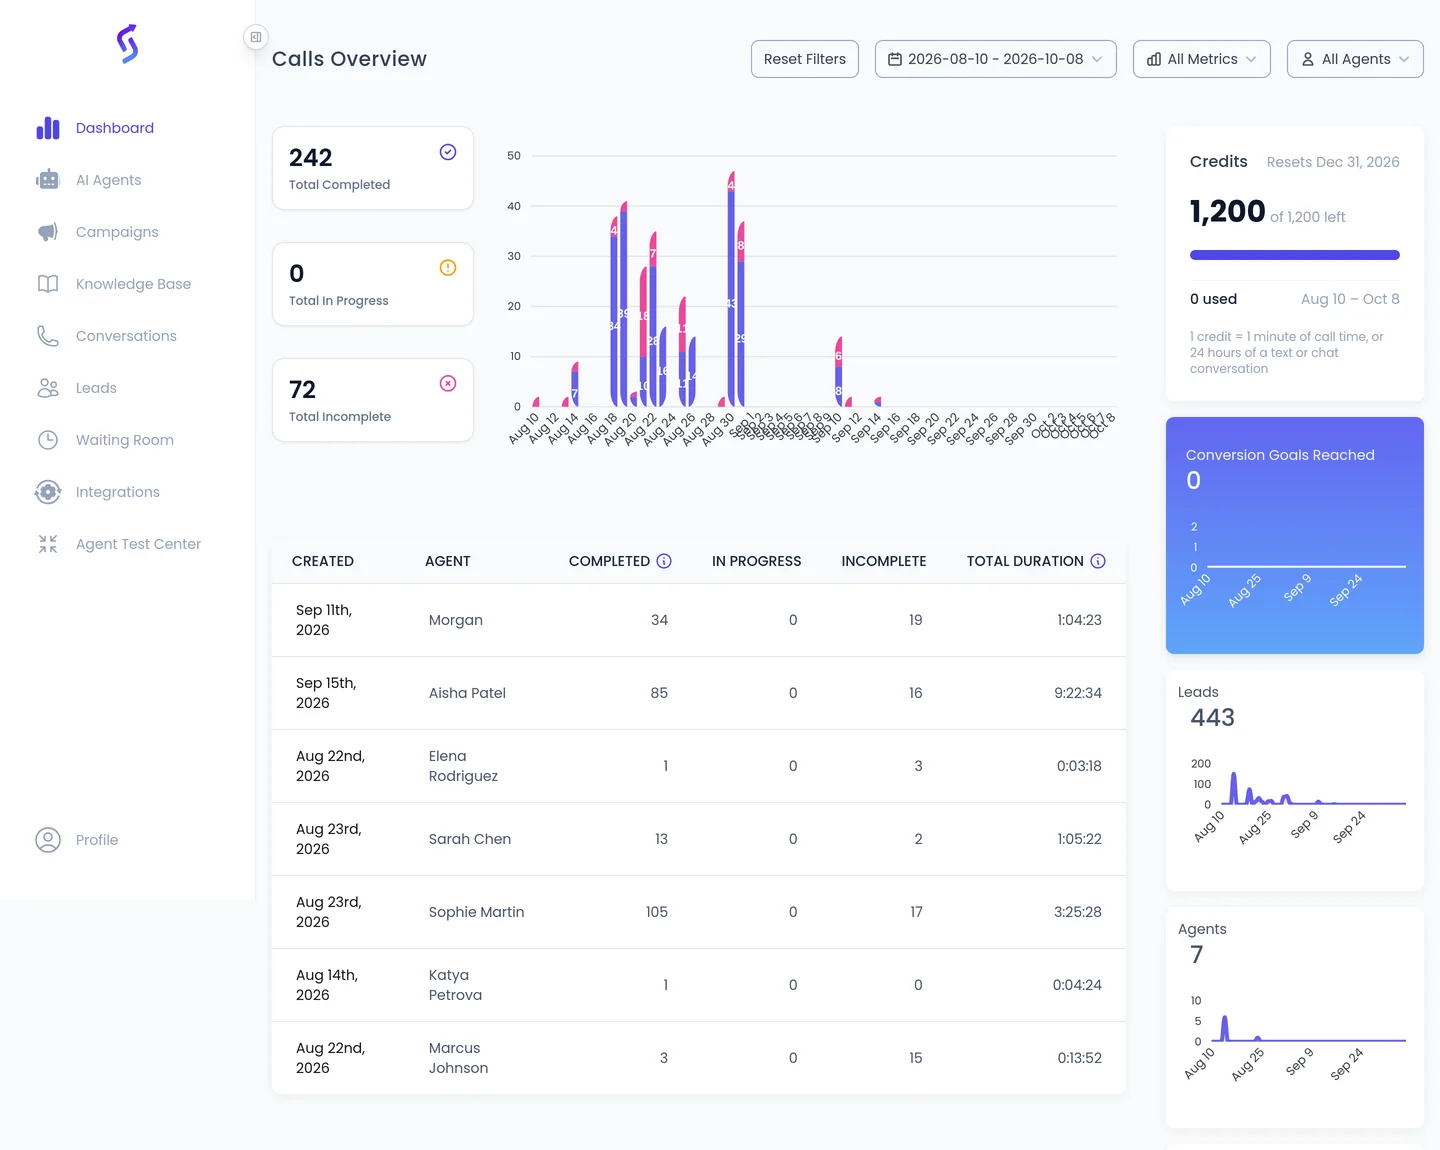The height and width of the screenshot is (1150, 1440).
Task: Navigate to Campaigns
Action: click(x=117, y=232)
